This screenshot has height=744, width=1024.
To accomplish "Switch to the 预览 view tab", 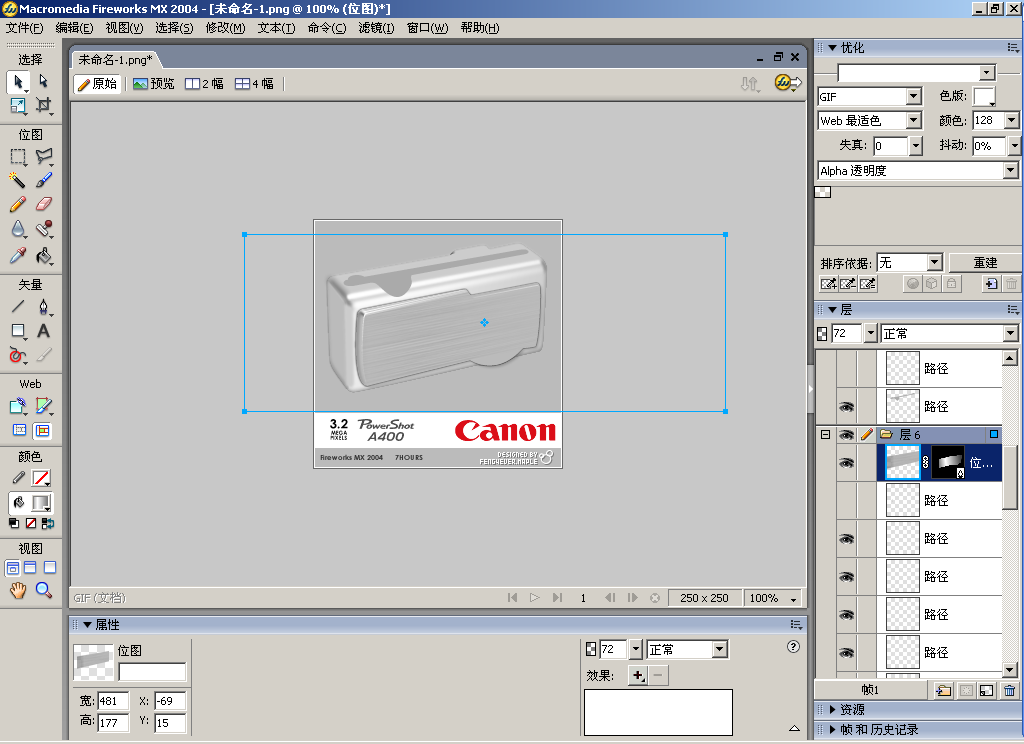I will pos(153,84).
